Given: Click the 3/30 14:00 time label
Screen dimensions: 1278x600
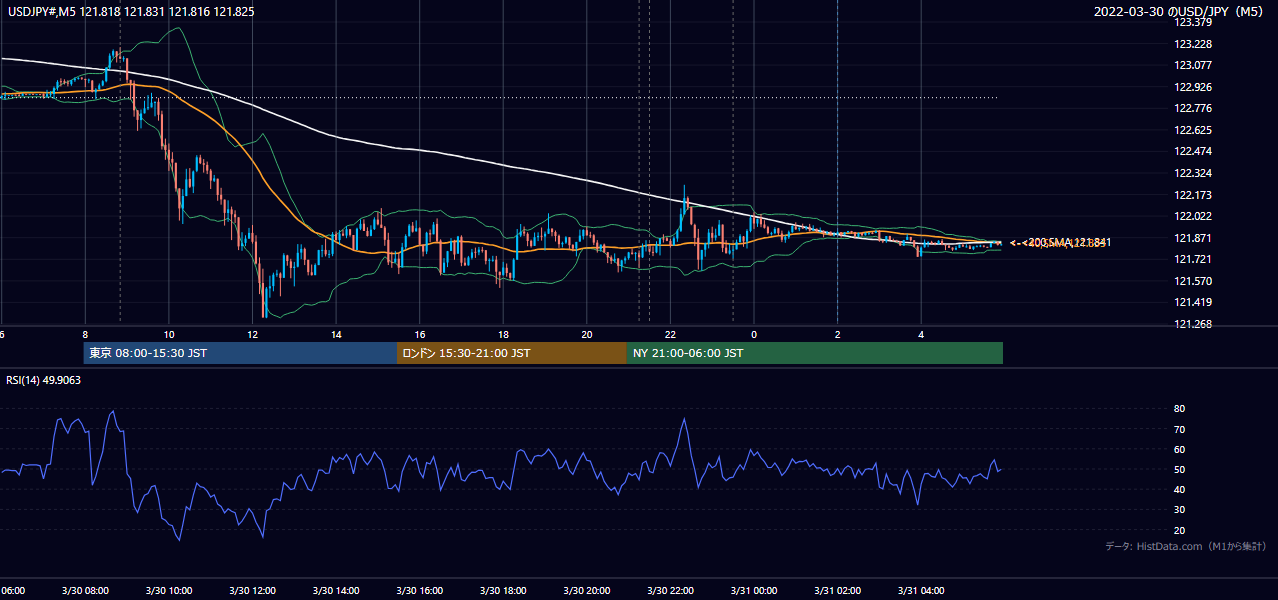Looking at the screenshot, I should pyautogui.click(x=336, y=591).
